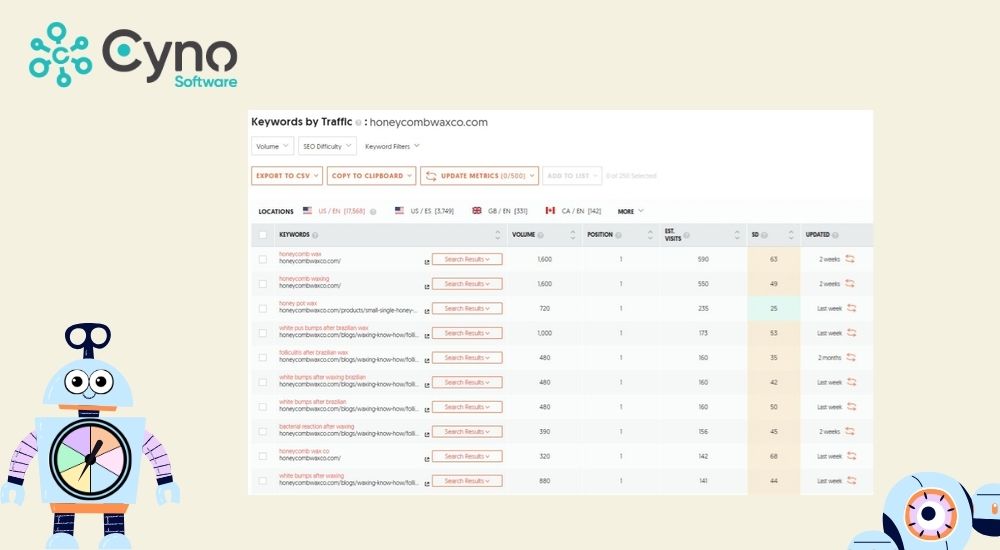The width and height of the screenshot is (1000, 550).
Task: Switch to the GB / EN location tab
Action: (x=500, y=211)
